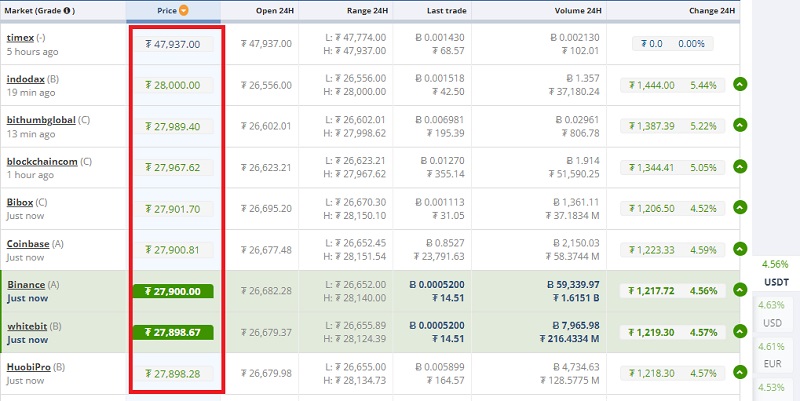Click the timex price 47,937.00

point(173,44)
